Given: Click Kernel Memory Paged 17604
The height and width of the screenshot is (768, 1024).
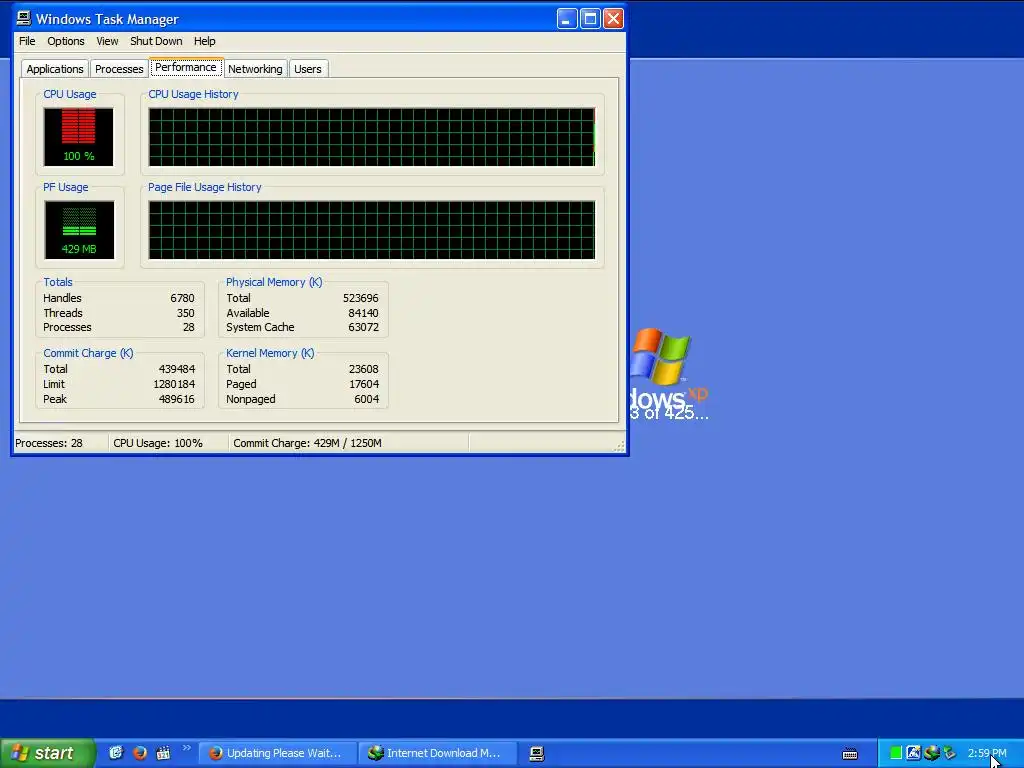Looking at the screenshot, I should 364,384.
